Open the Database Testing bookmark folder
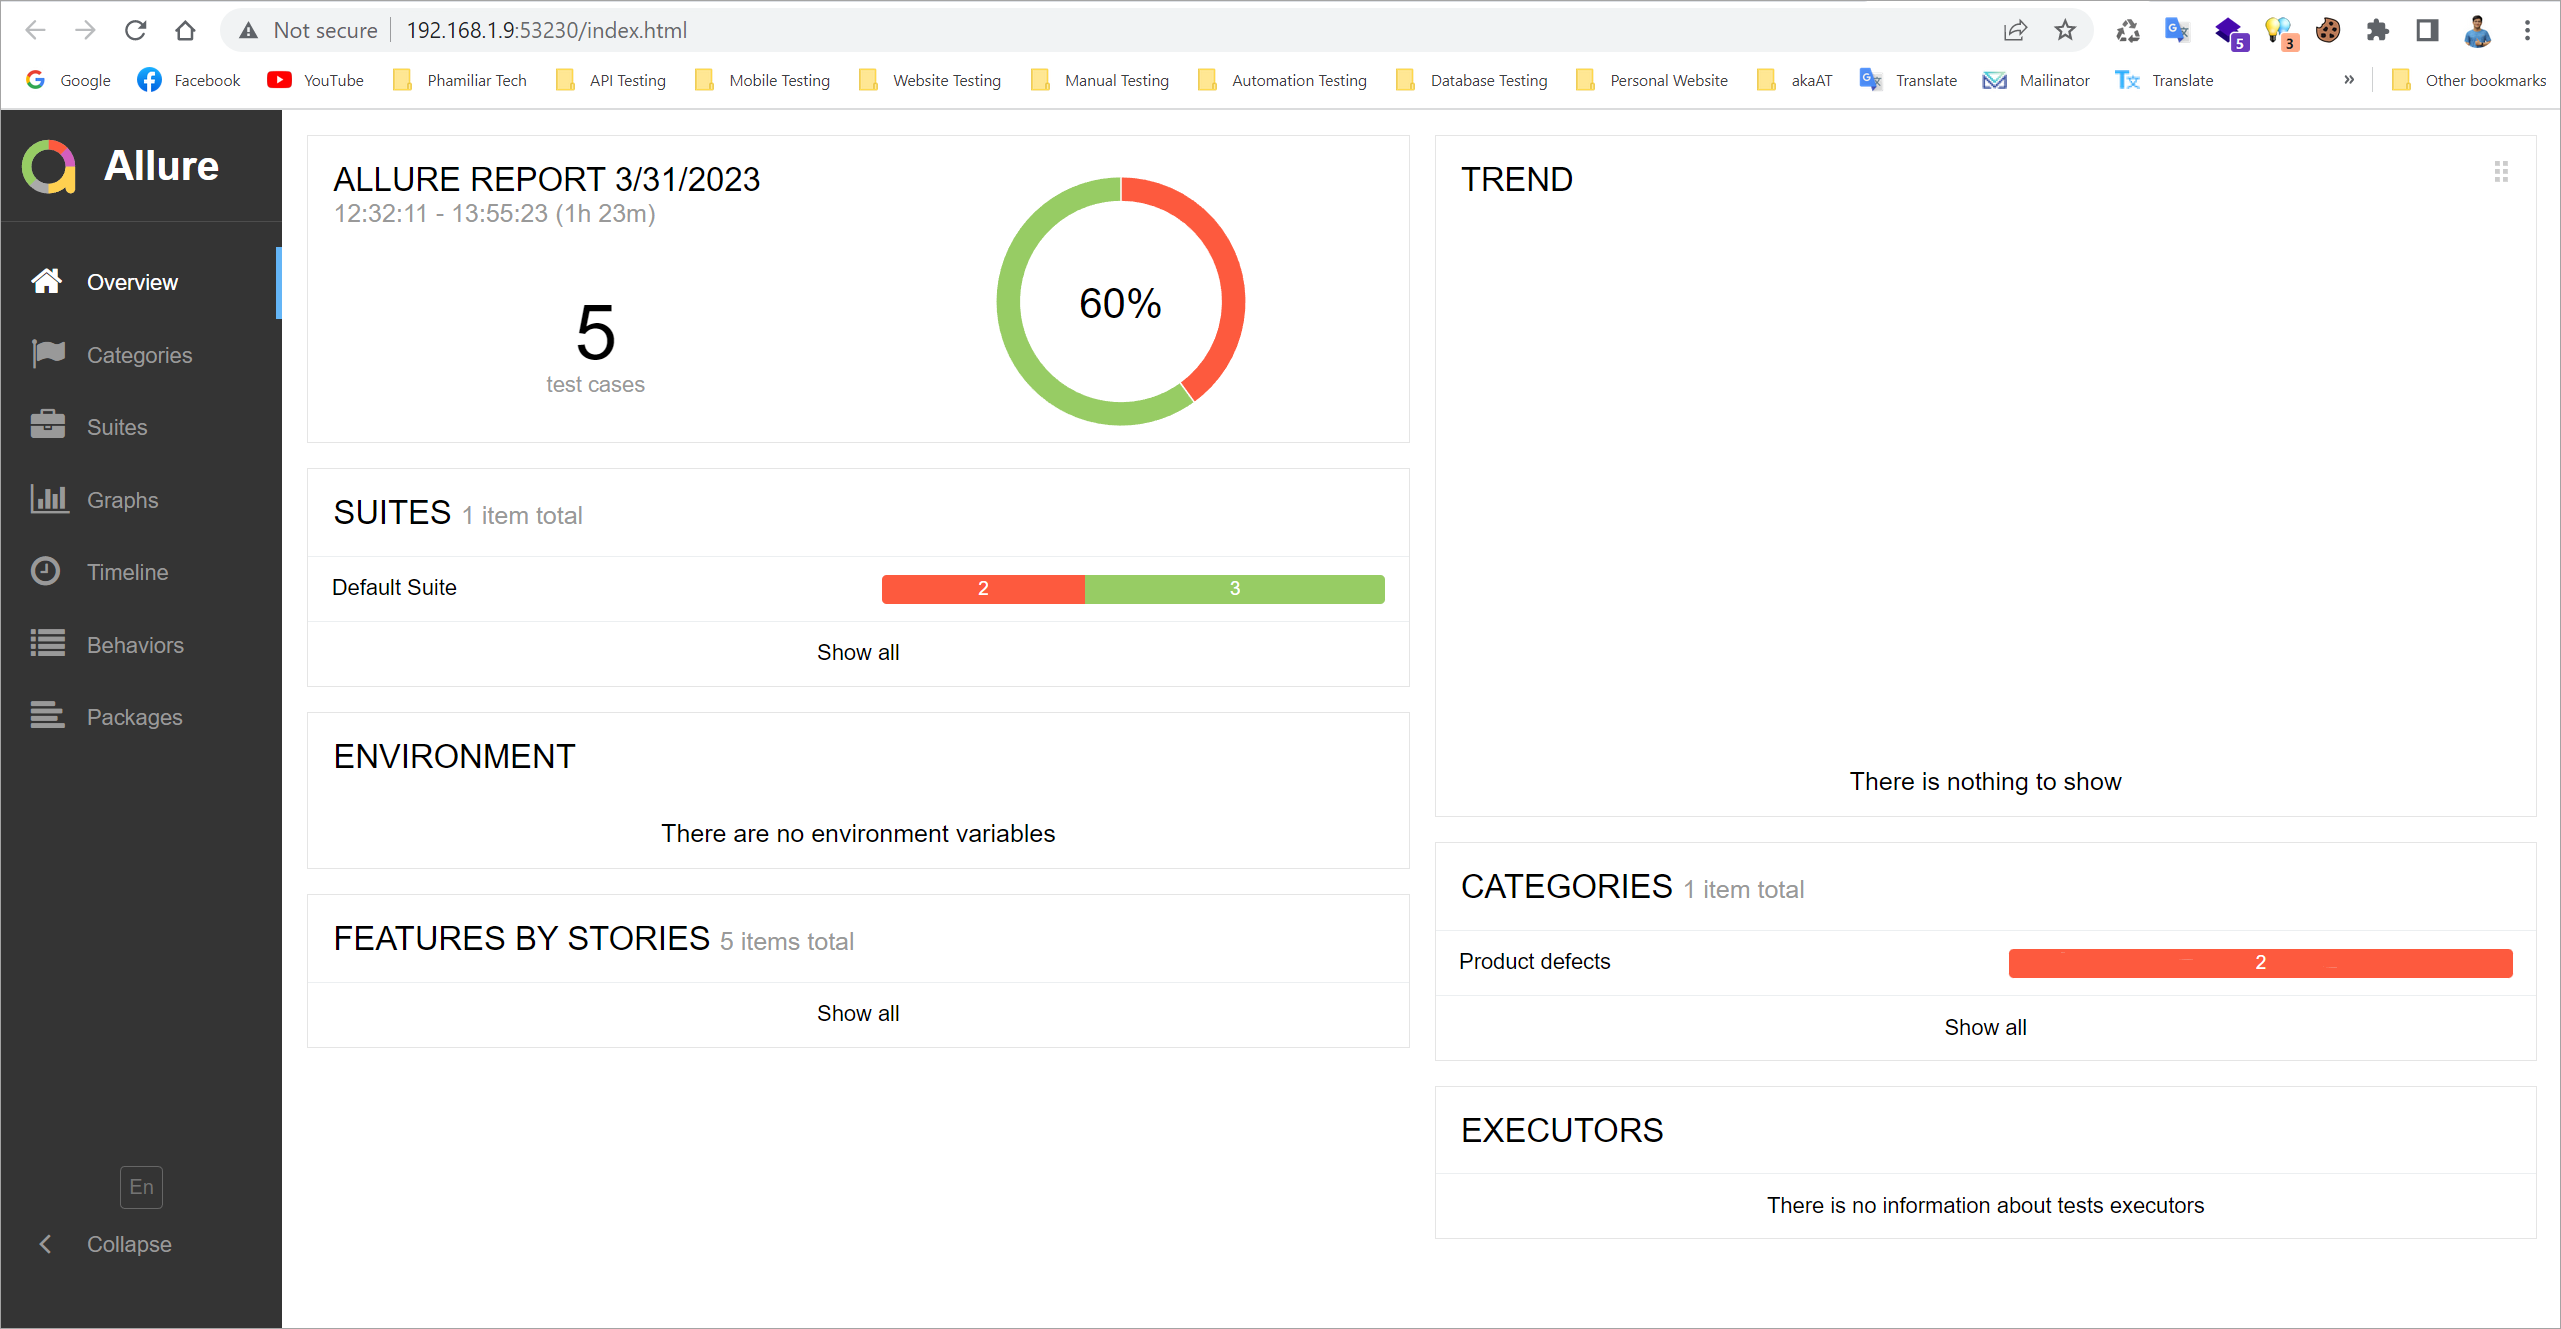 coord(1472,80)
